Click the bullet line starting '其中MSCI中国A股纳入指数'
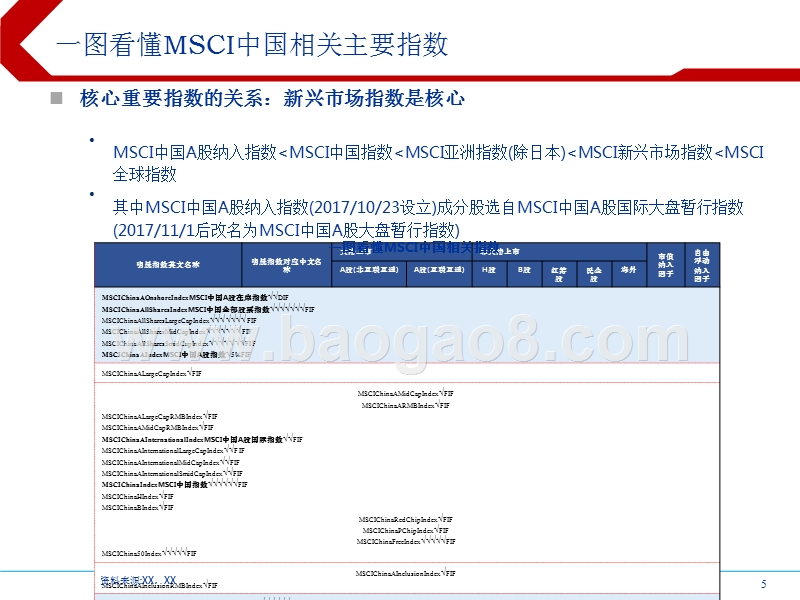 tap(428, 207)
